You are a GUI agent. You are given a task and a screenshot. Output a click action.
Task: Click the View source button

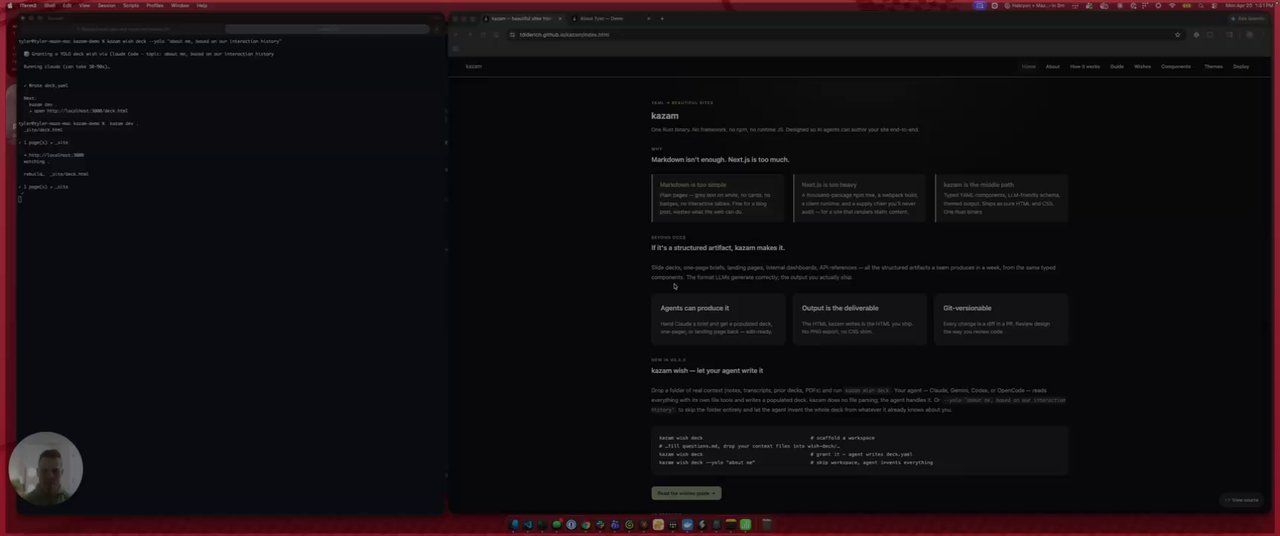click(x=1241, y=500)
